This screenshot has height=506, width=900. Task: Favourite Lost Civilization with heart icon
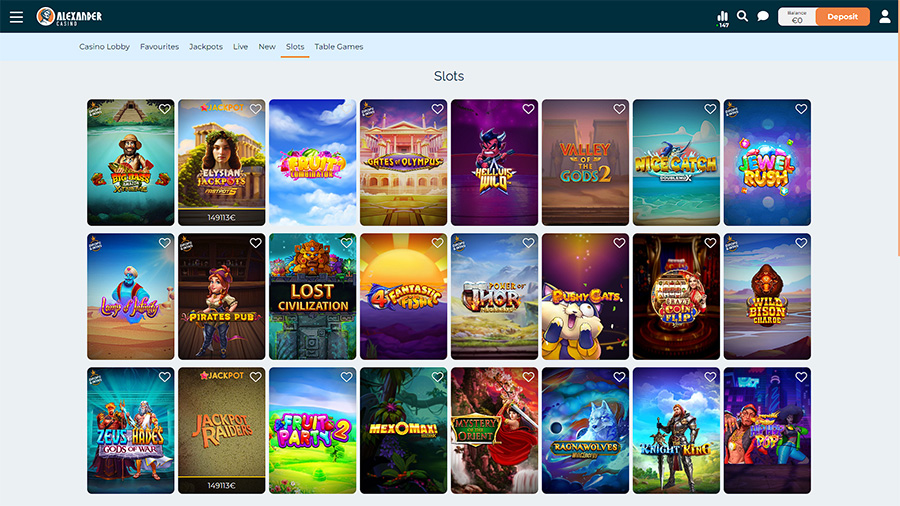pos(347,243)
